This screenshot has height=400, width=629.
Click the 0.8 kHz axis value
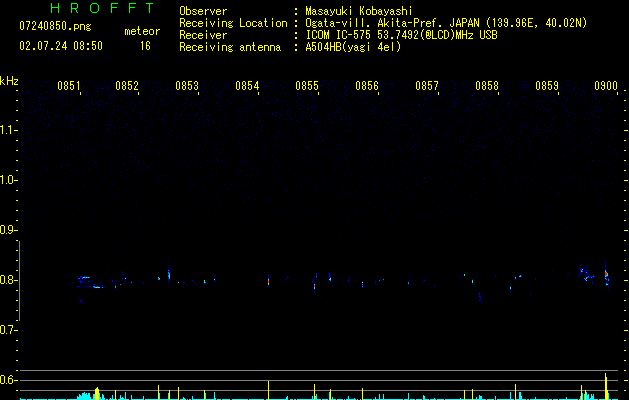click(8, 280)
